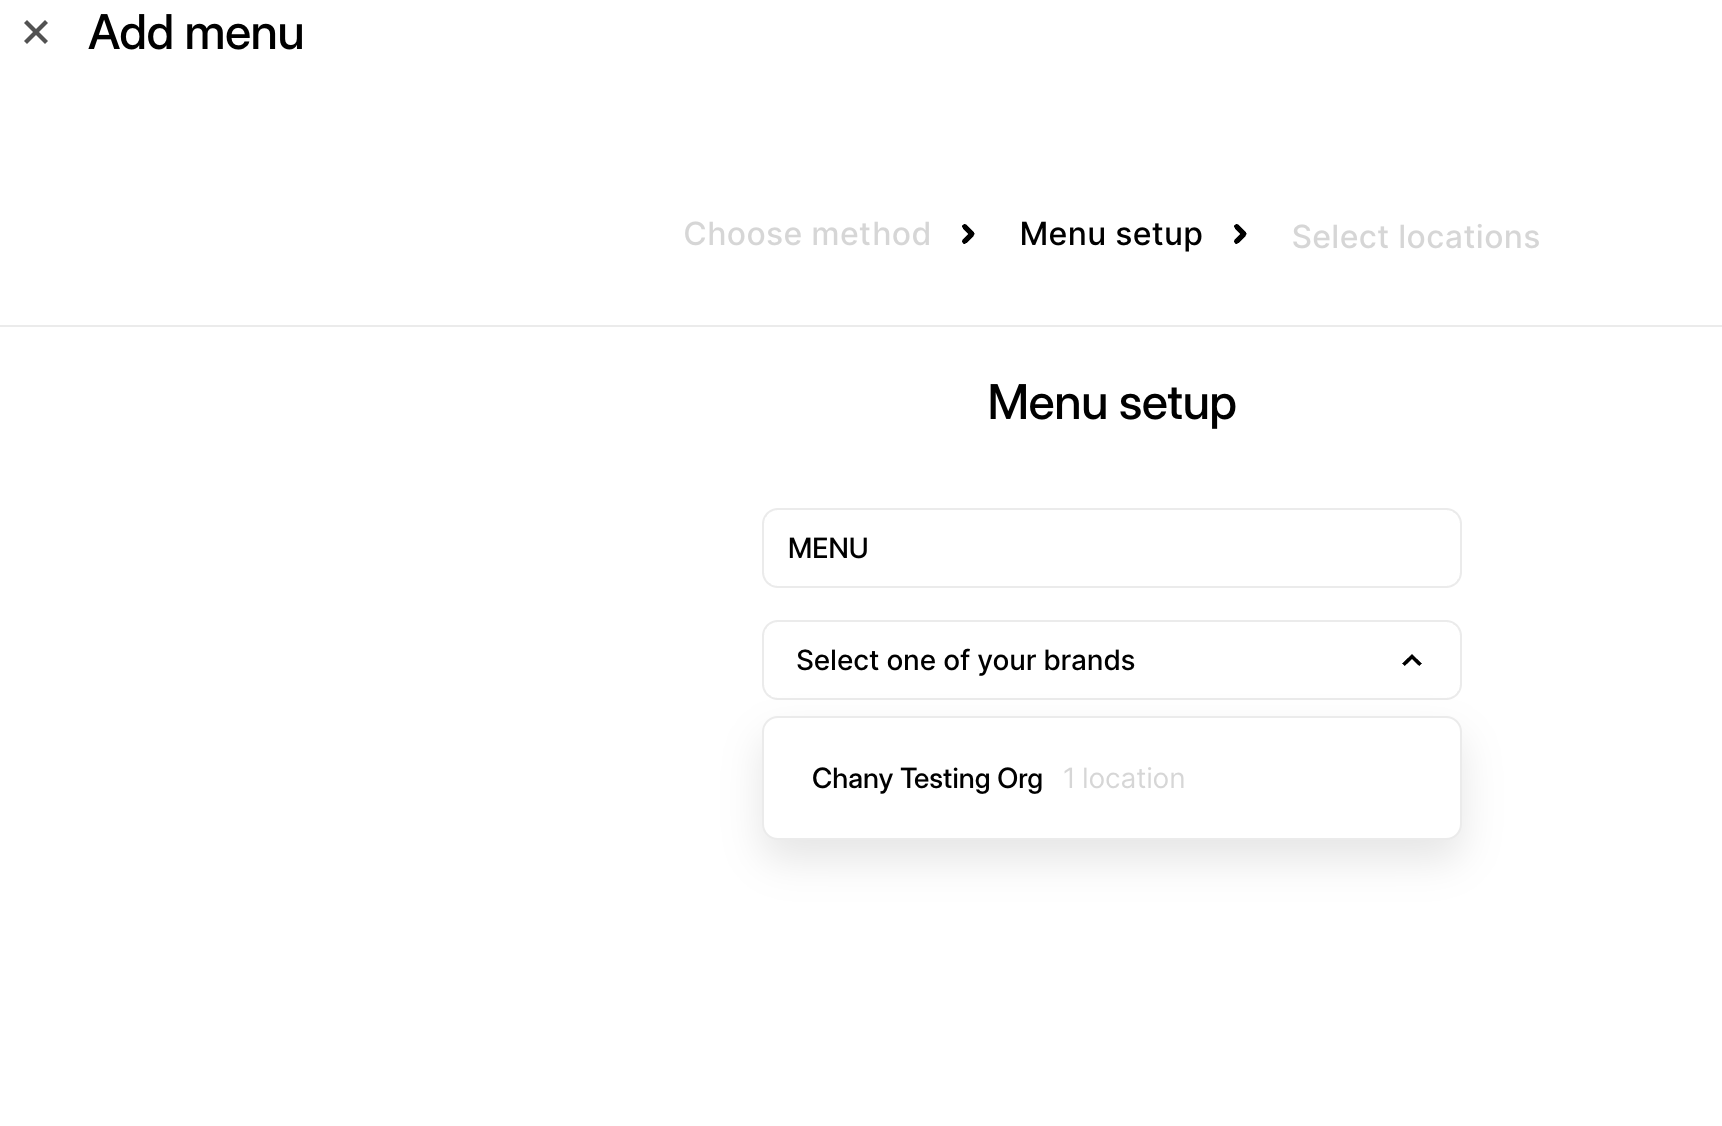The height and width of the screenshot is (1126, 1722).
Task: Click the up caret in brand selector
Action: tap(1411, 660)
